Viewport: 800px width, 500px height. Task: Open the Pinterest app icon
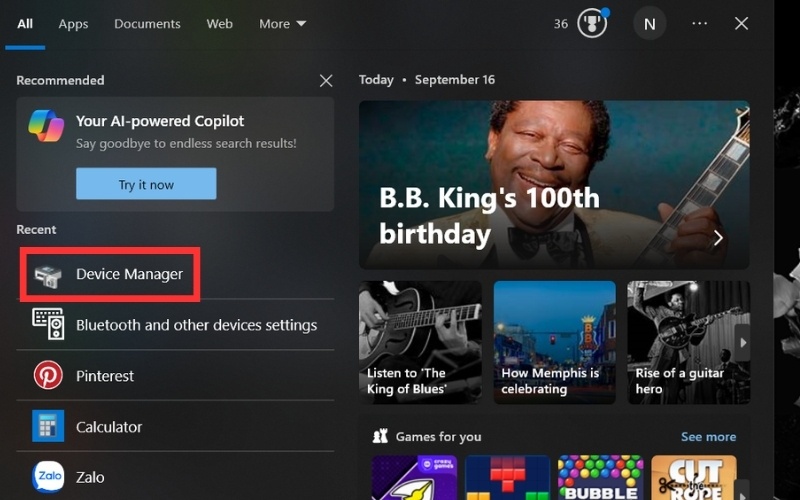48,375
